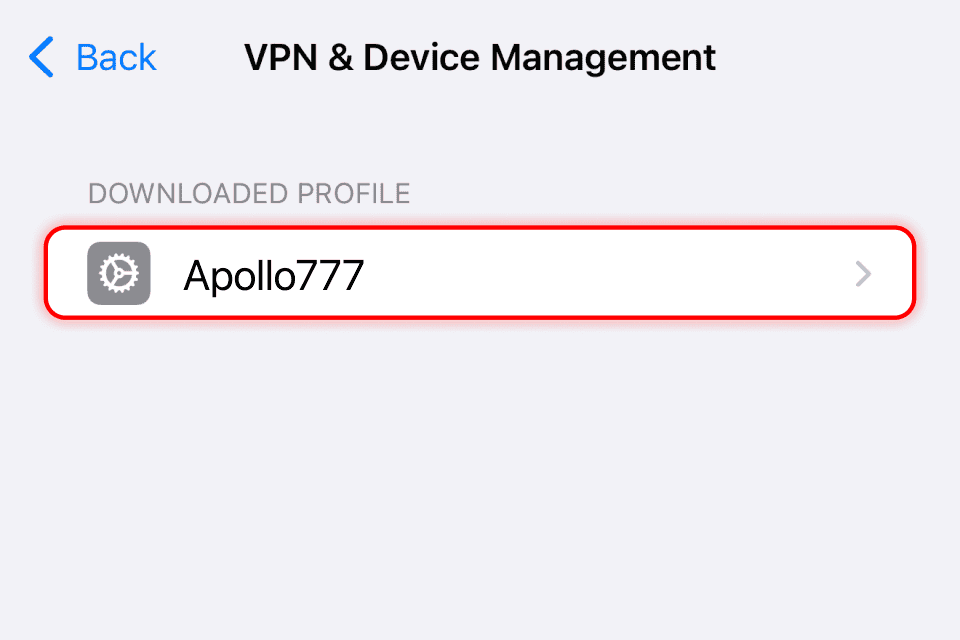The width and height of the screenshot is (960, 640).
Task: Return to previous screen with Back button
Action: [93, 57]
